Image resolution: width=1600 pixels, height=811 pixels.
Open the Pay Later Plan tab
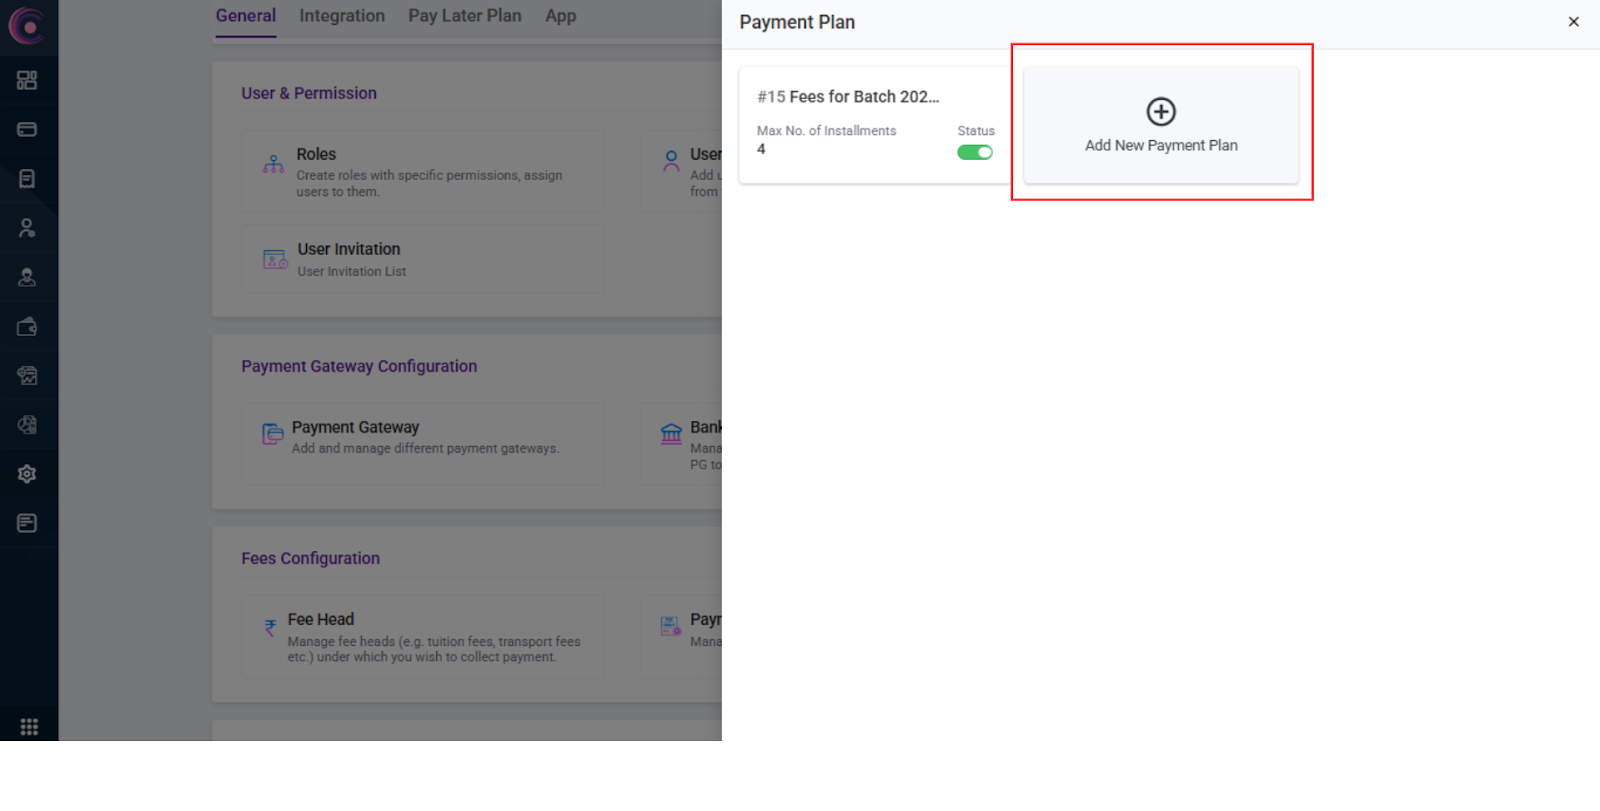click(464, 16)
